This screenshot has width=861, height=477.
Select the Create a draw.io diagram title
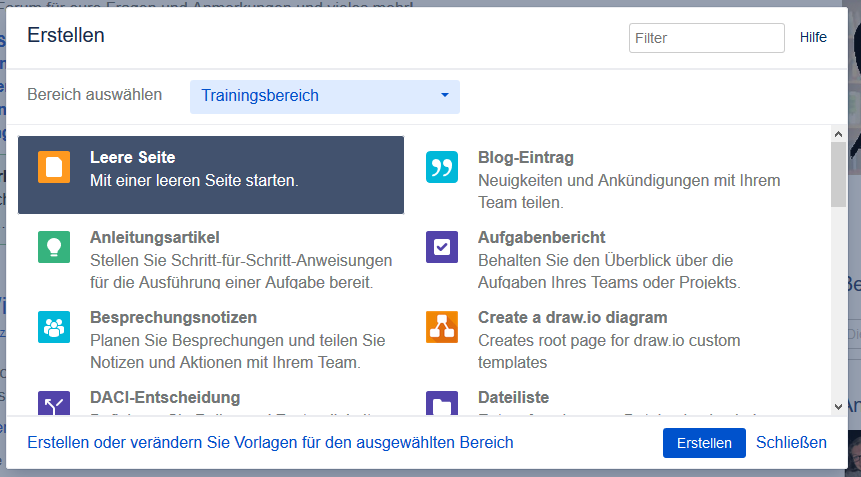pyautogui.click(x=573, y=317)
